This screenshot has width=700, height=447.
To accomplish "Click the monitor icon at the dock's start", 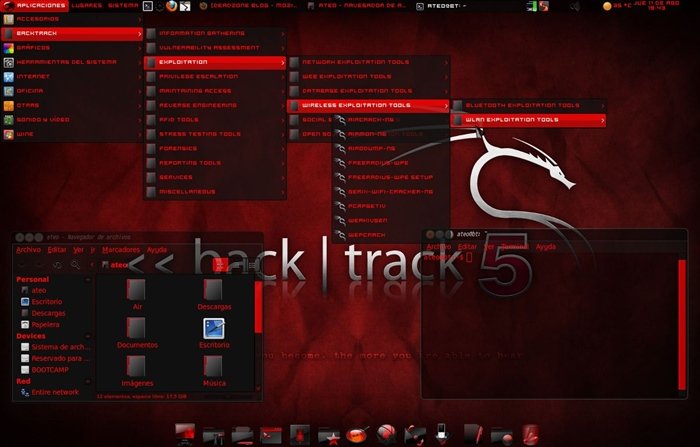I will [185, 434].
